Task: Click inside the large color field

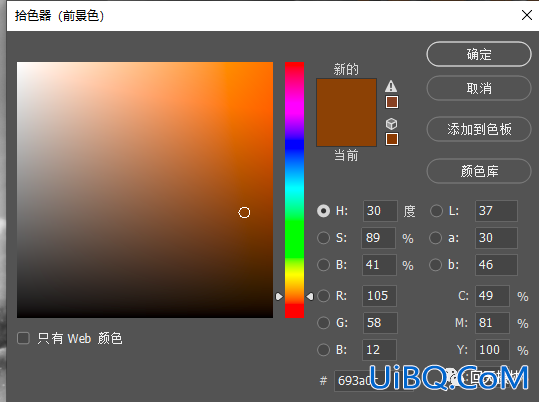Action: point(145,190)
